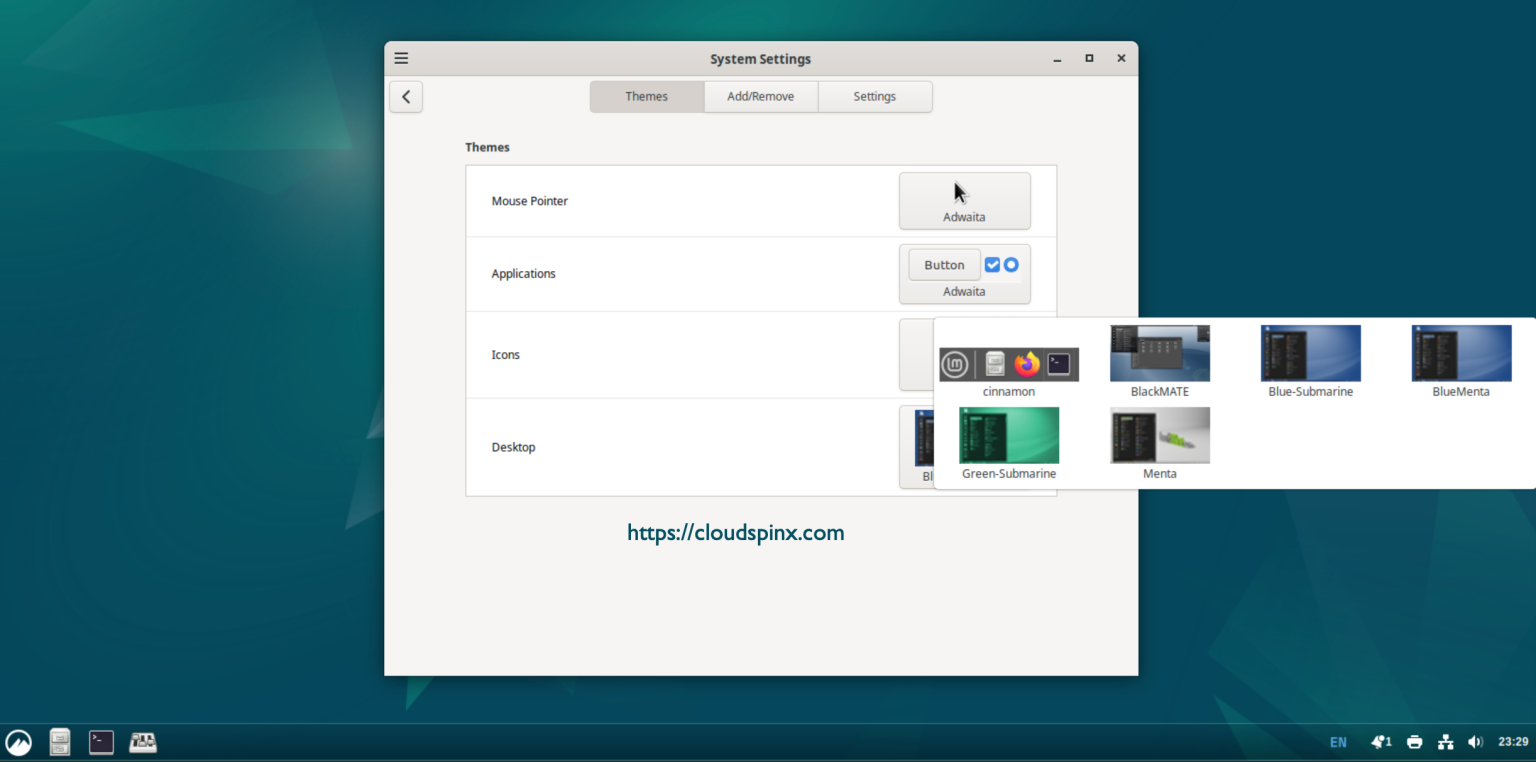Open the printer status tray icon

point(1414,741)
